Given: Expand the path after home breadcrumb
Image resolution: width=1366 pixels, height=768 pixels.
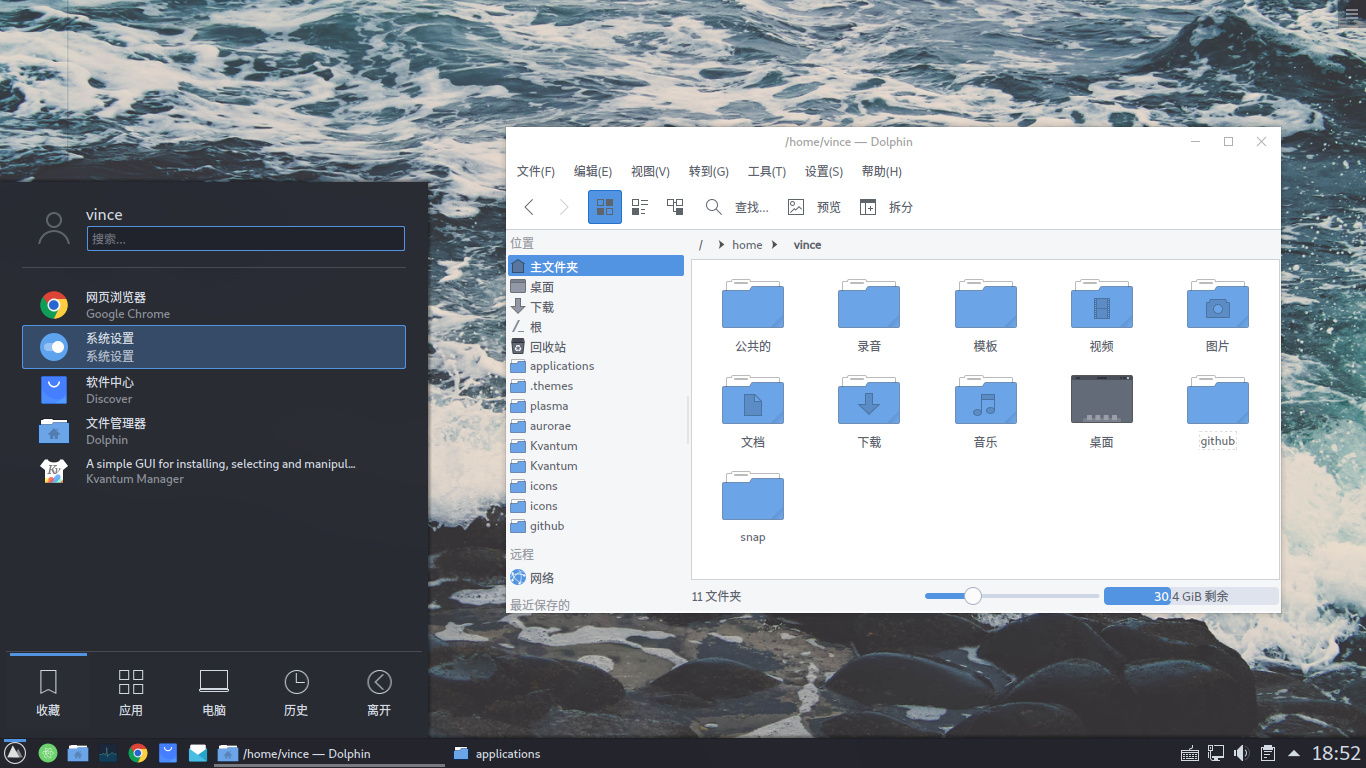Looking at the screenshot, I should [775, 245].
